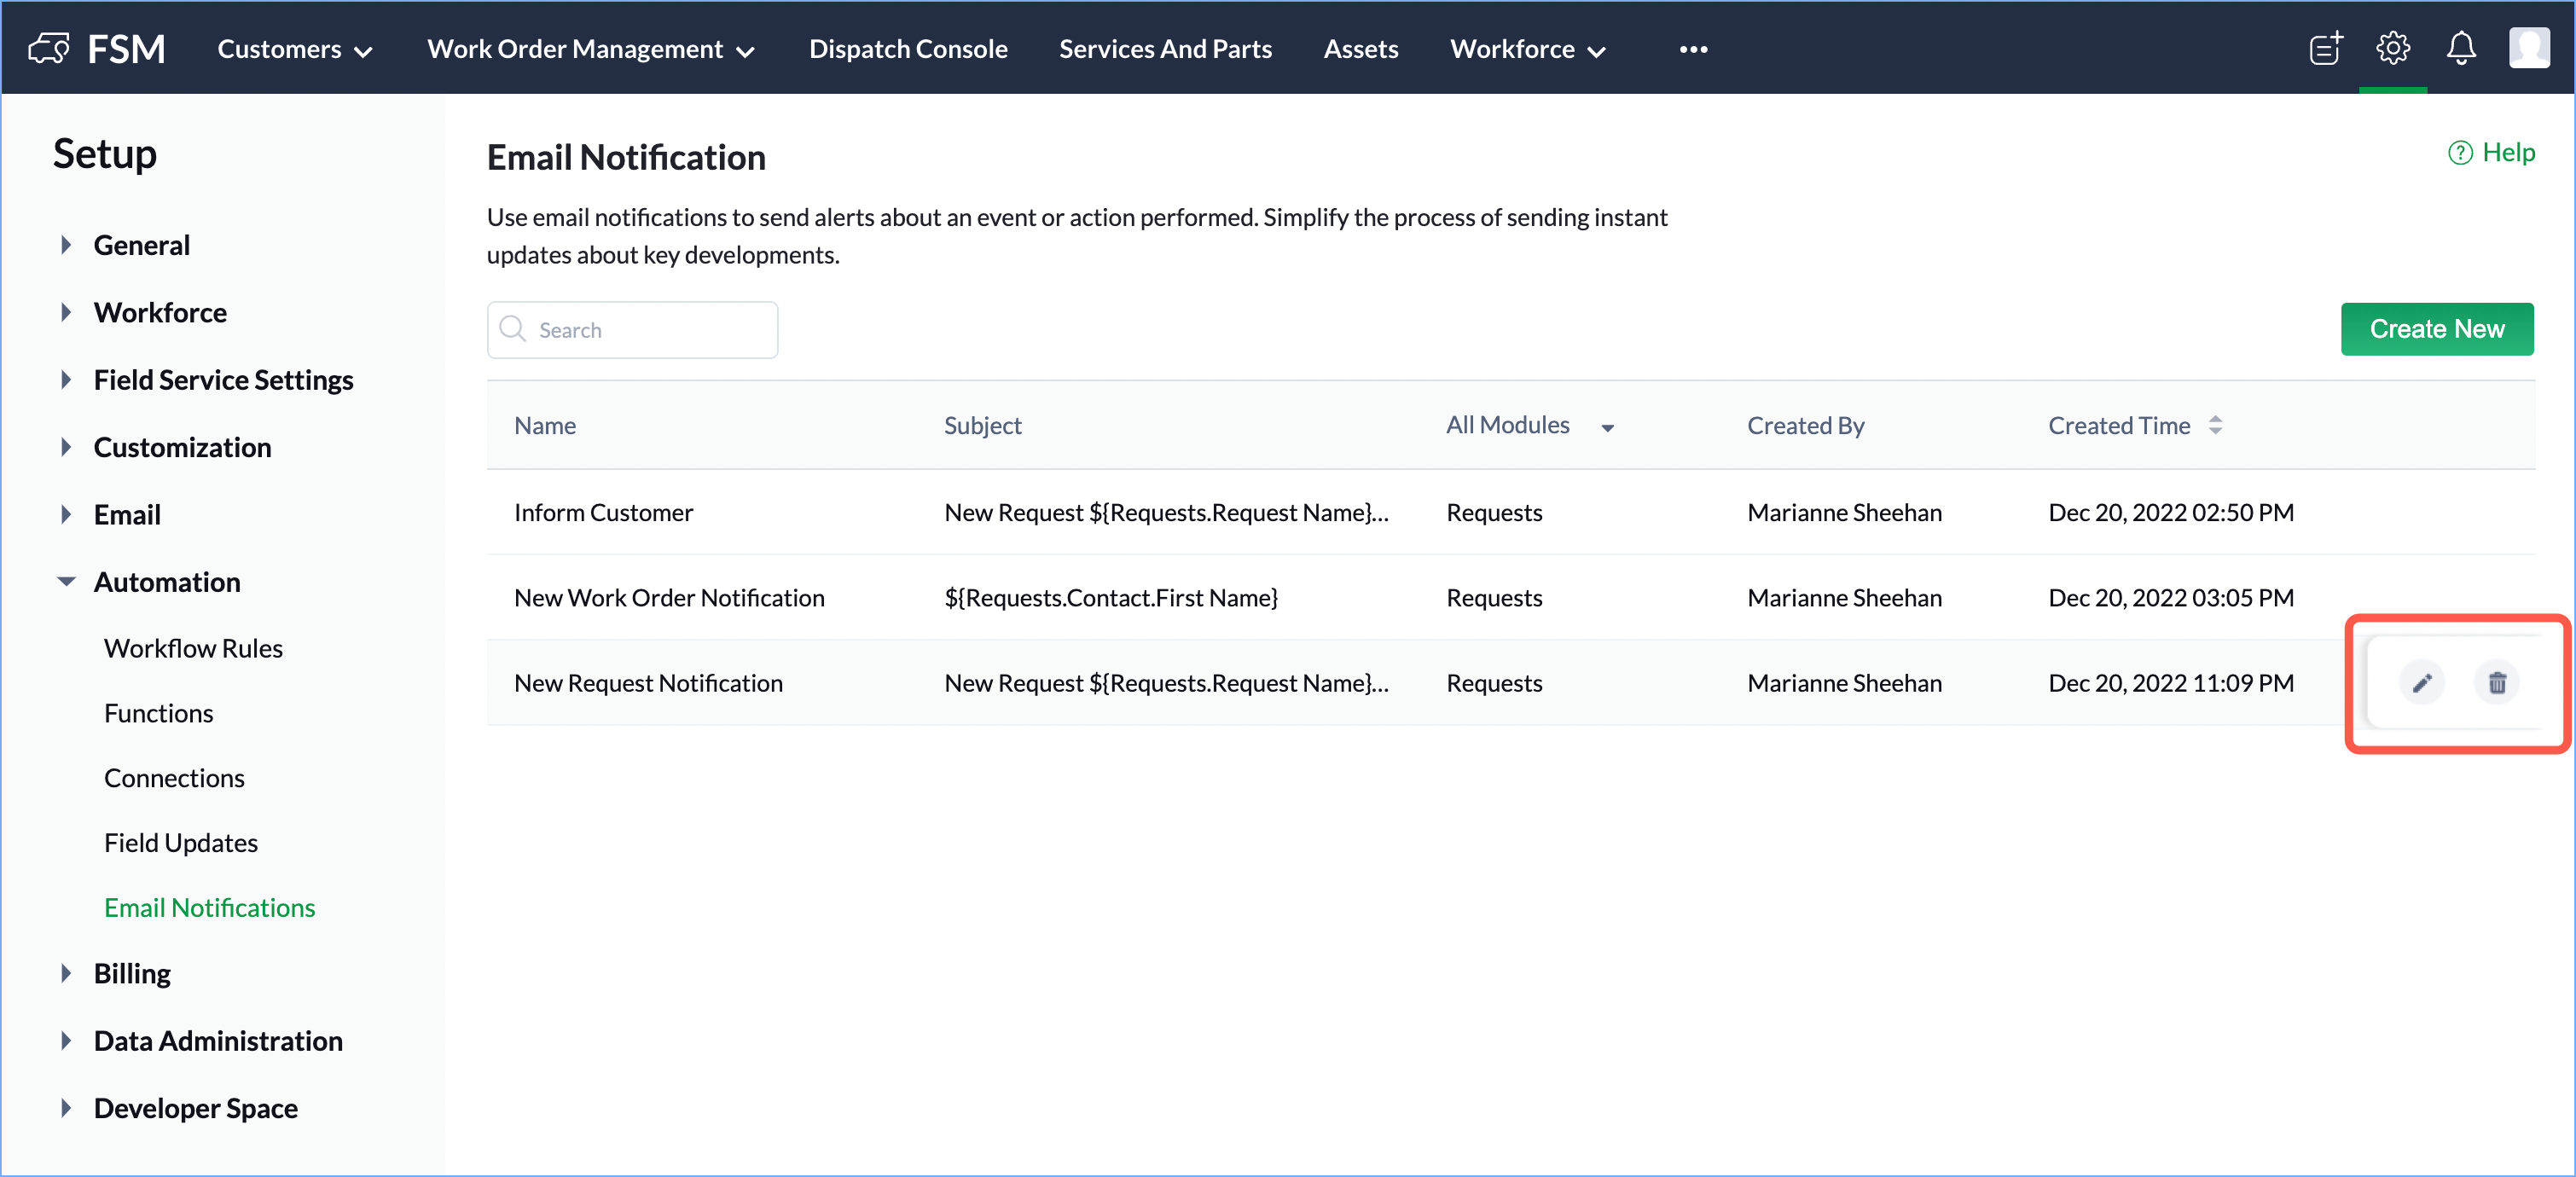Click the Create New button
Image resolution: width=2576 pixels, height=1177 pixels.
coord(2435,329)
